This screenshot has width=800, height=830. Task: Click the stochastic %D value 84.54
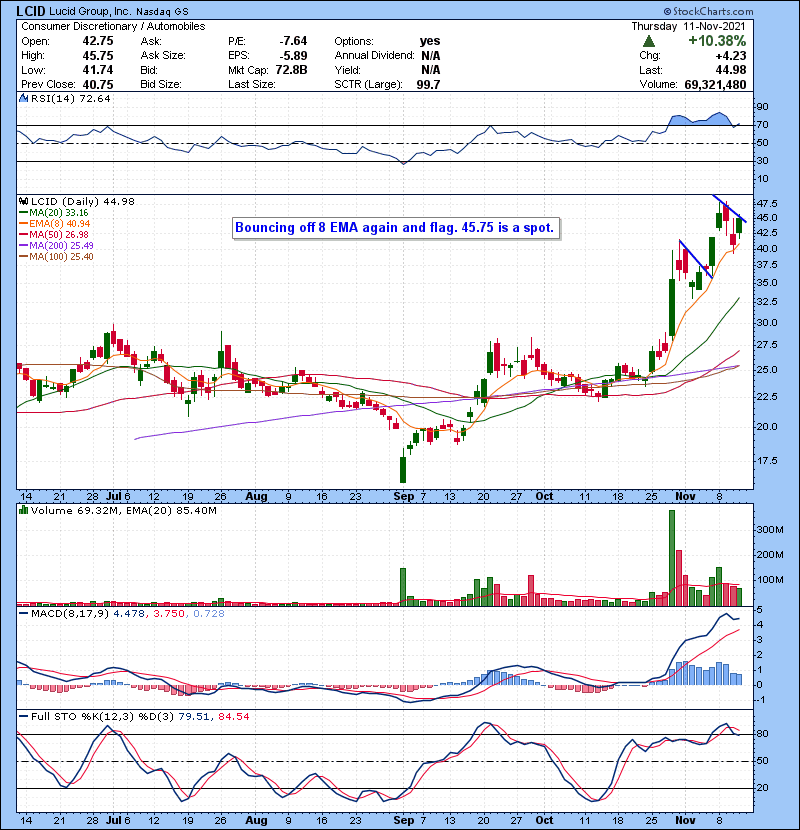[233, 716]
